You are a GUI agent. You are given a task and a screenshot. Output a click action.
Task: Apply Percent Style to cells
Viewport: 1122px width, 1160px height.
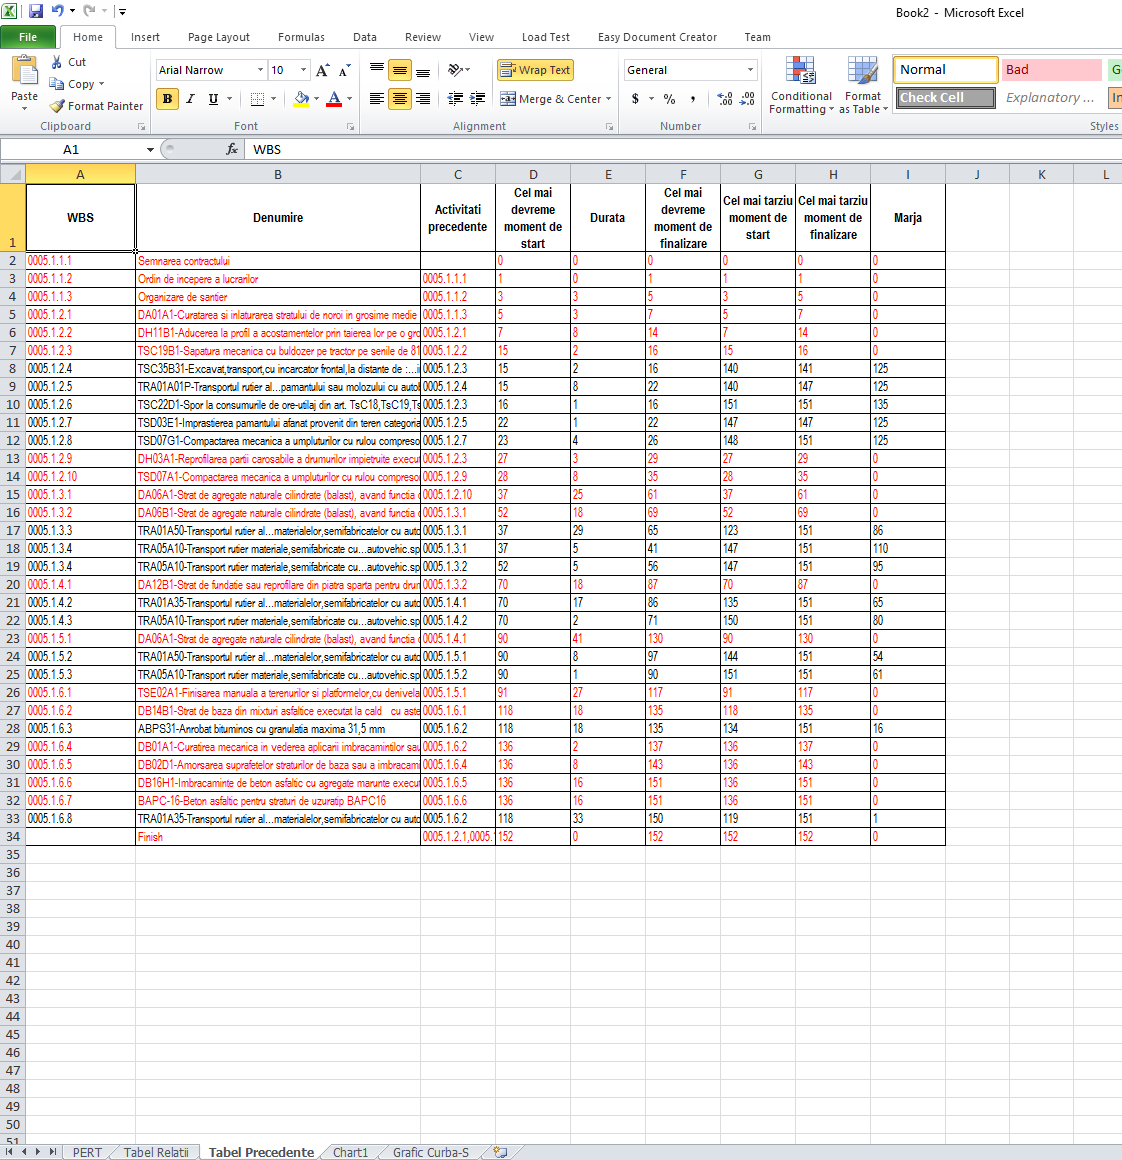point(669,98)
